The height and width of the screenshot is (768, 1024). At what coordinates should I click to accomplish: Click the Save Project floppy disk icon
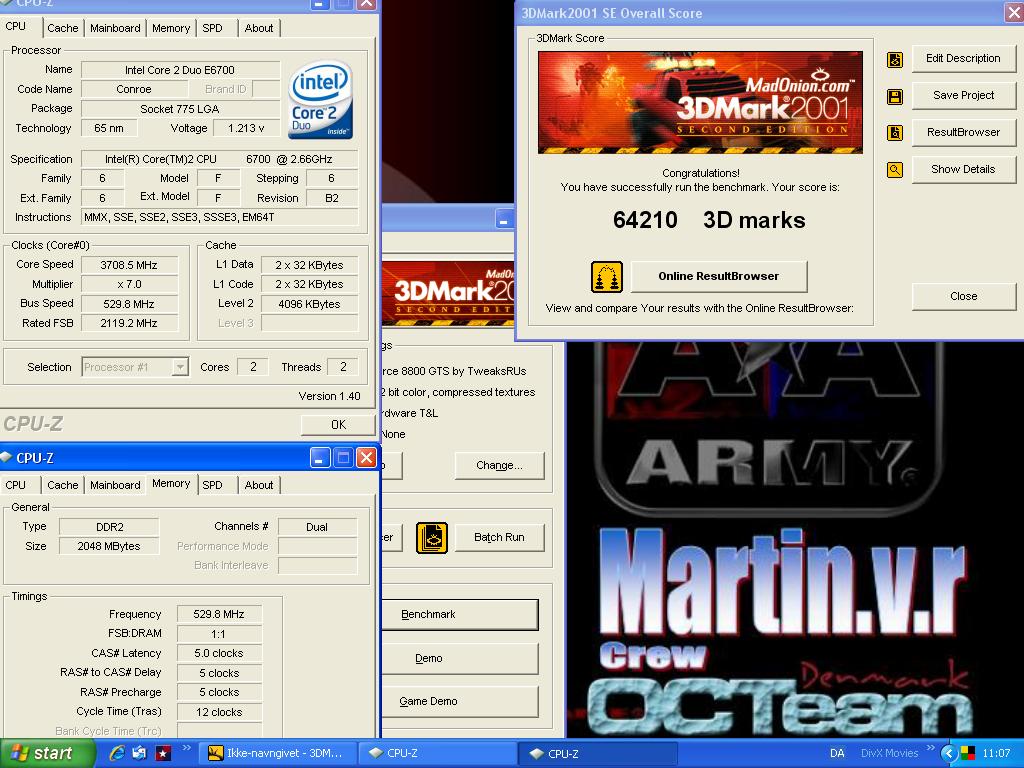[895, 97]
